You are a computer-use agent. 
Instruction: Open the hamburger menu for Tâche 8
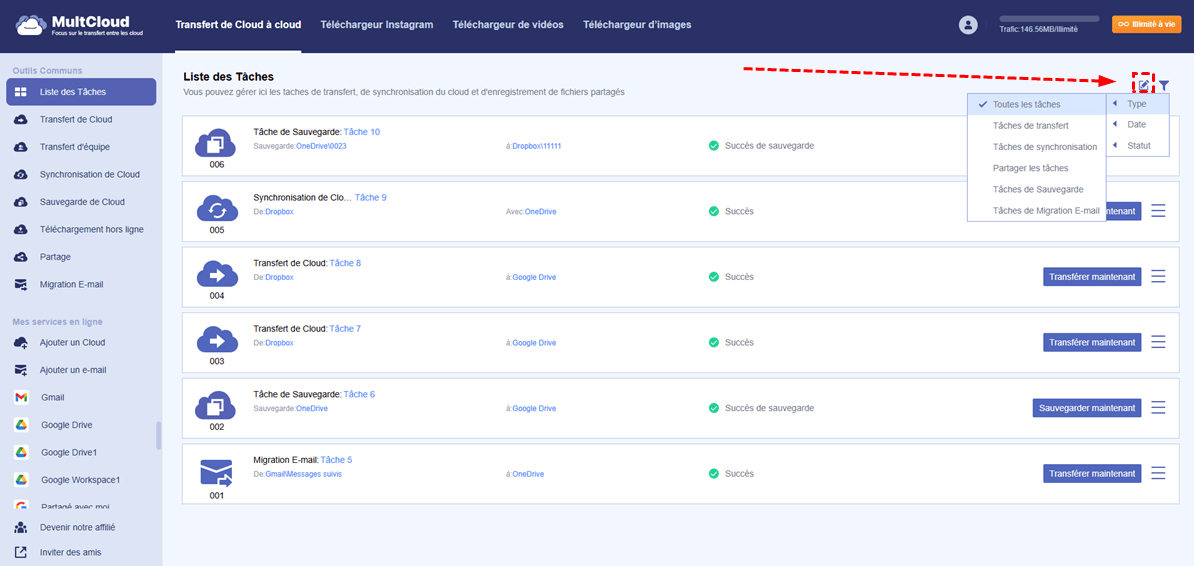[x=1159, y=277]
